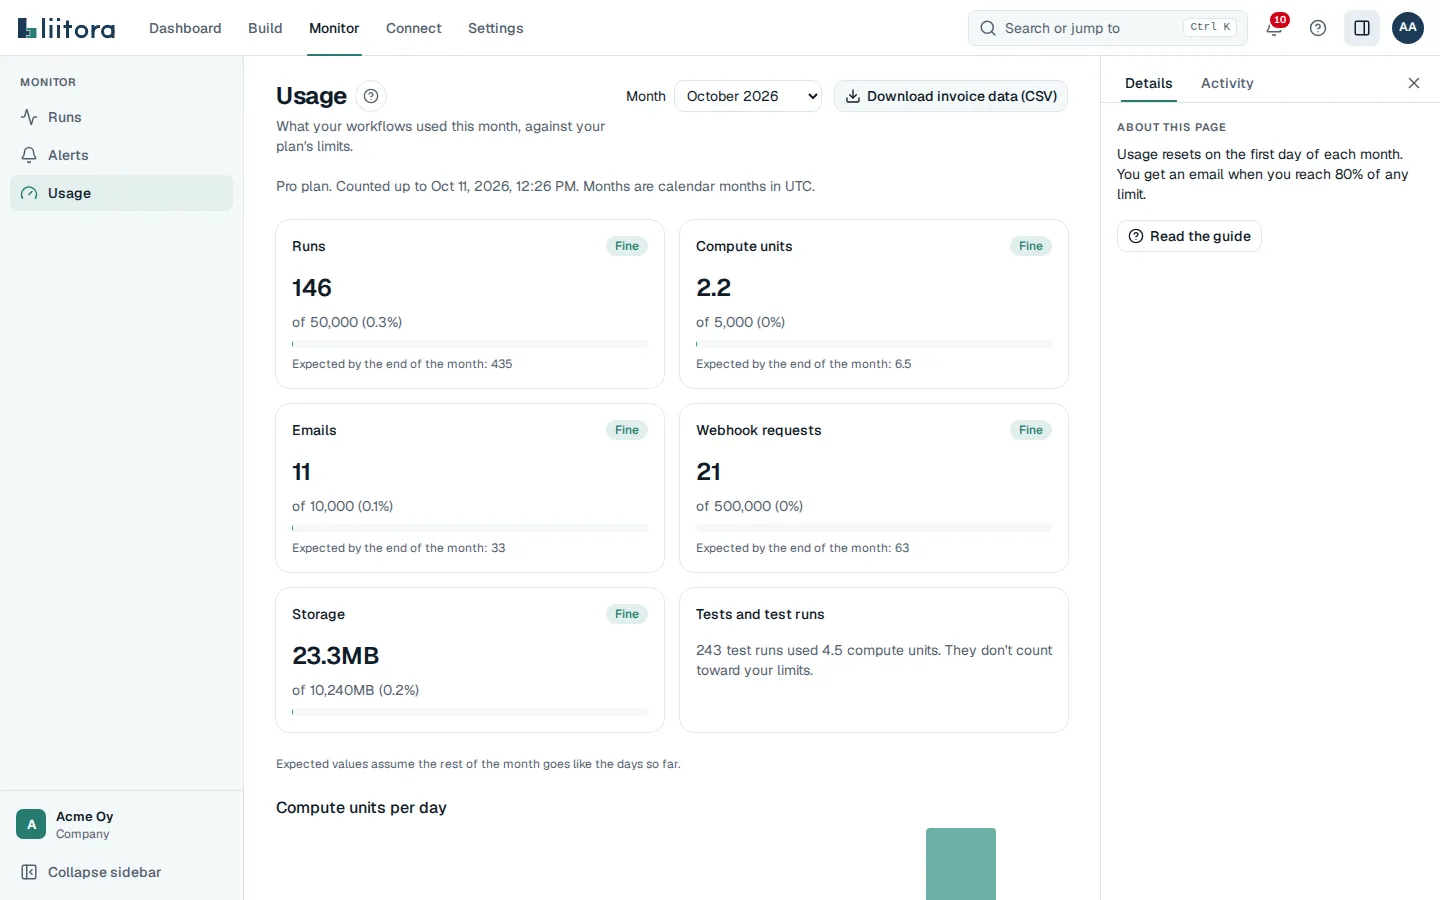Switch to the Activity tab
This screenshot has width=1440, height=900.
(x=1227, y=83)
